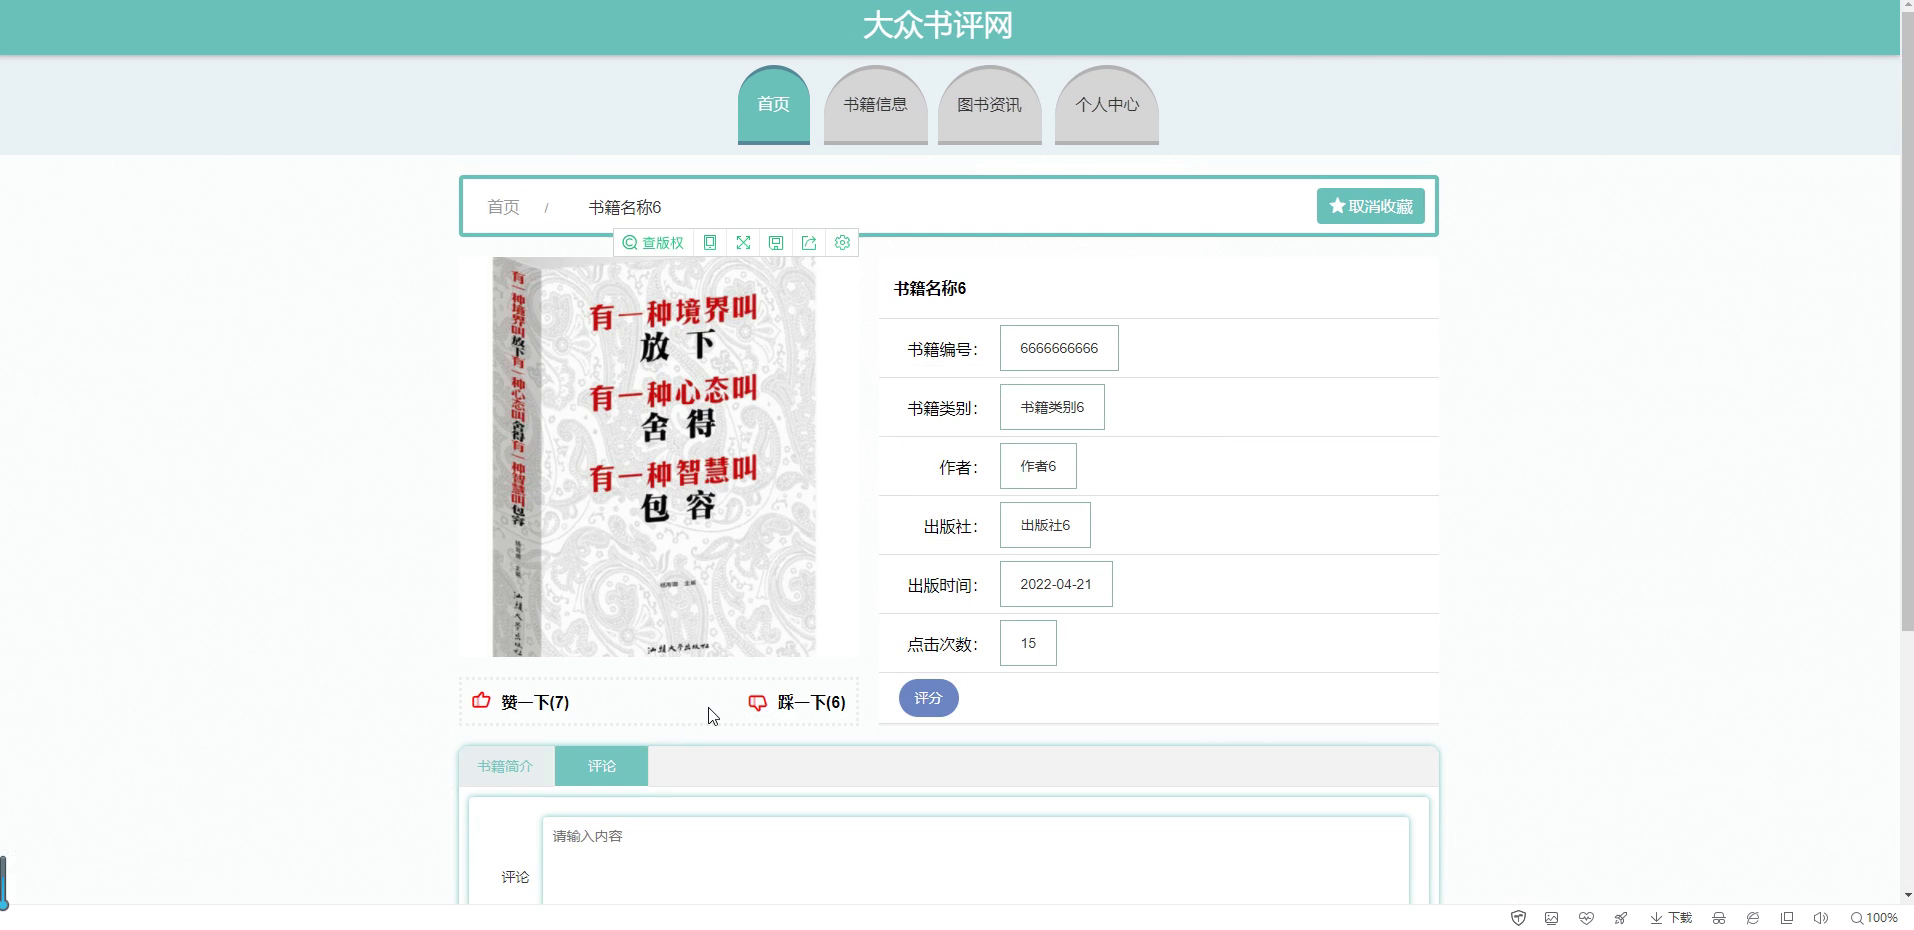Click the author value 作者6
Screen dimensions: 1914x930
(x=1038, y=466)
